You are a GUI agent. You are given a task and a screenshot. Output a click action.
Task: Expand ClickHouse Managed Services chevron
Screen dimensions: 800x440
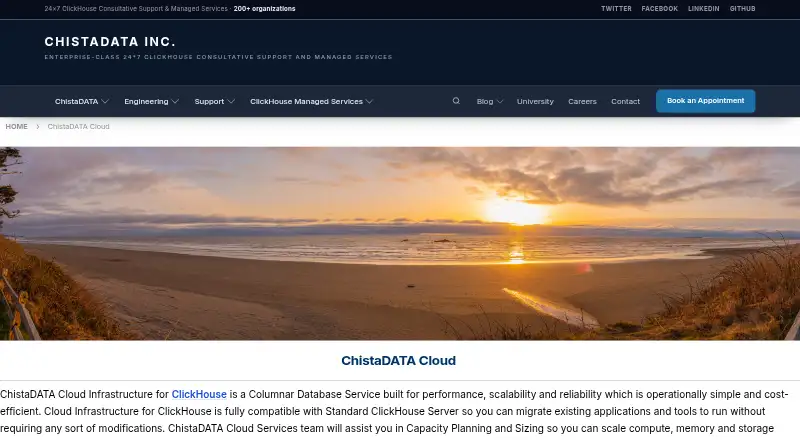(369, 102)
